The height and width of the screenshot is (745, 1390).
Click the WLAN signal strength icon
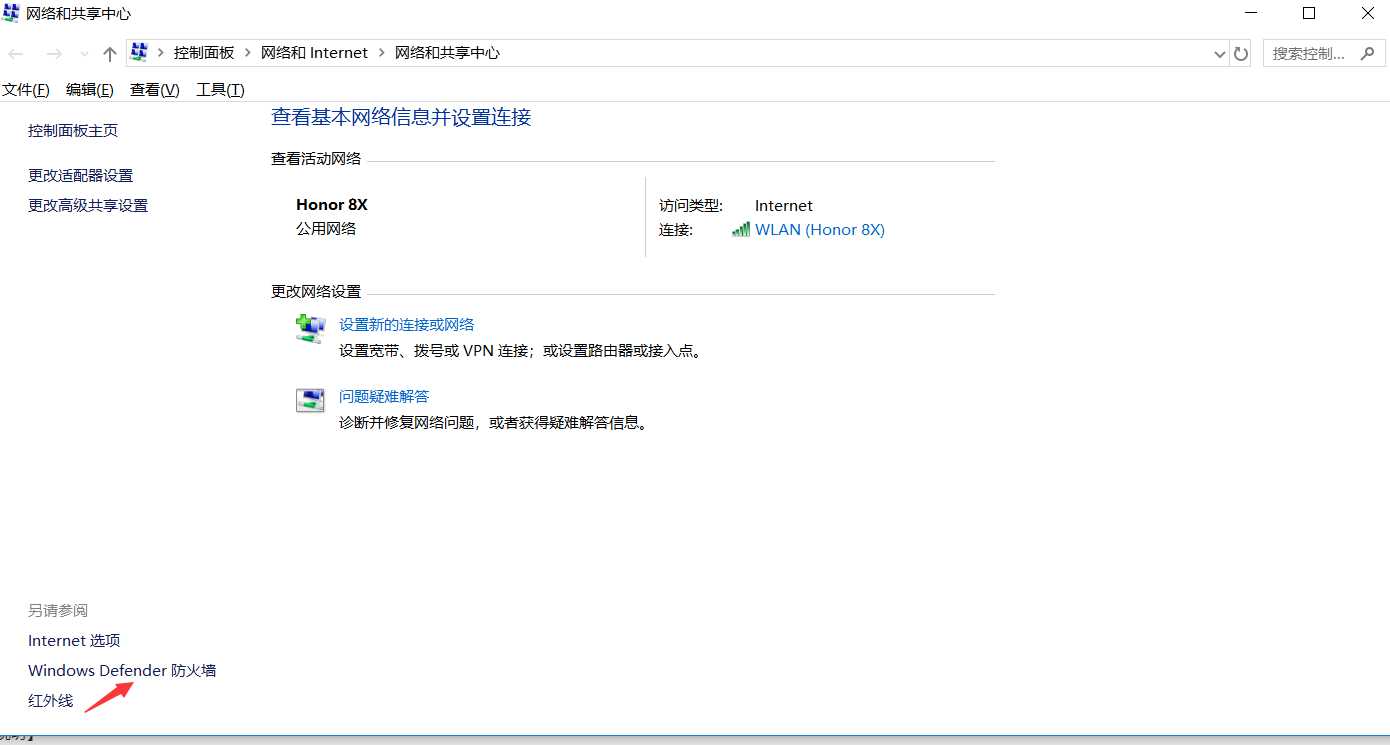(741, 230)
